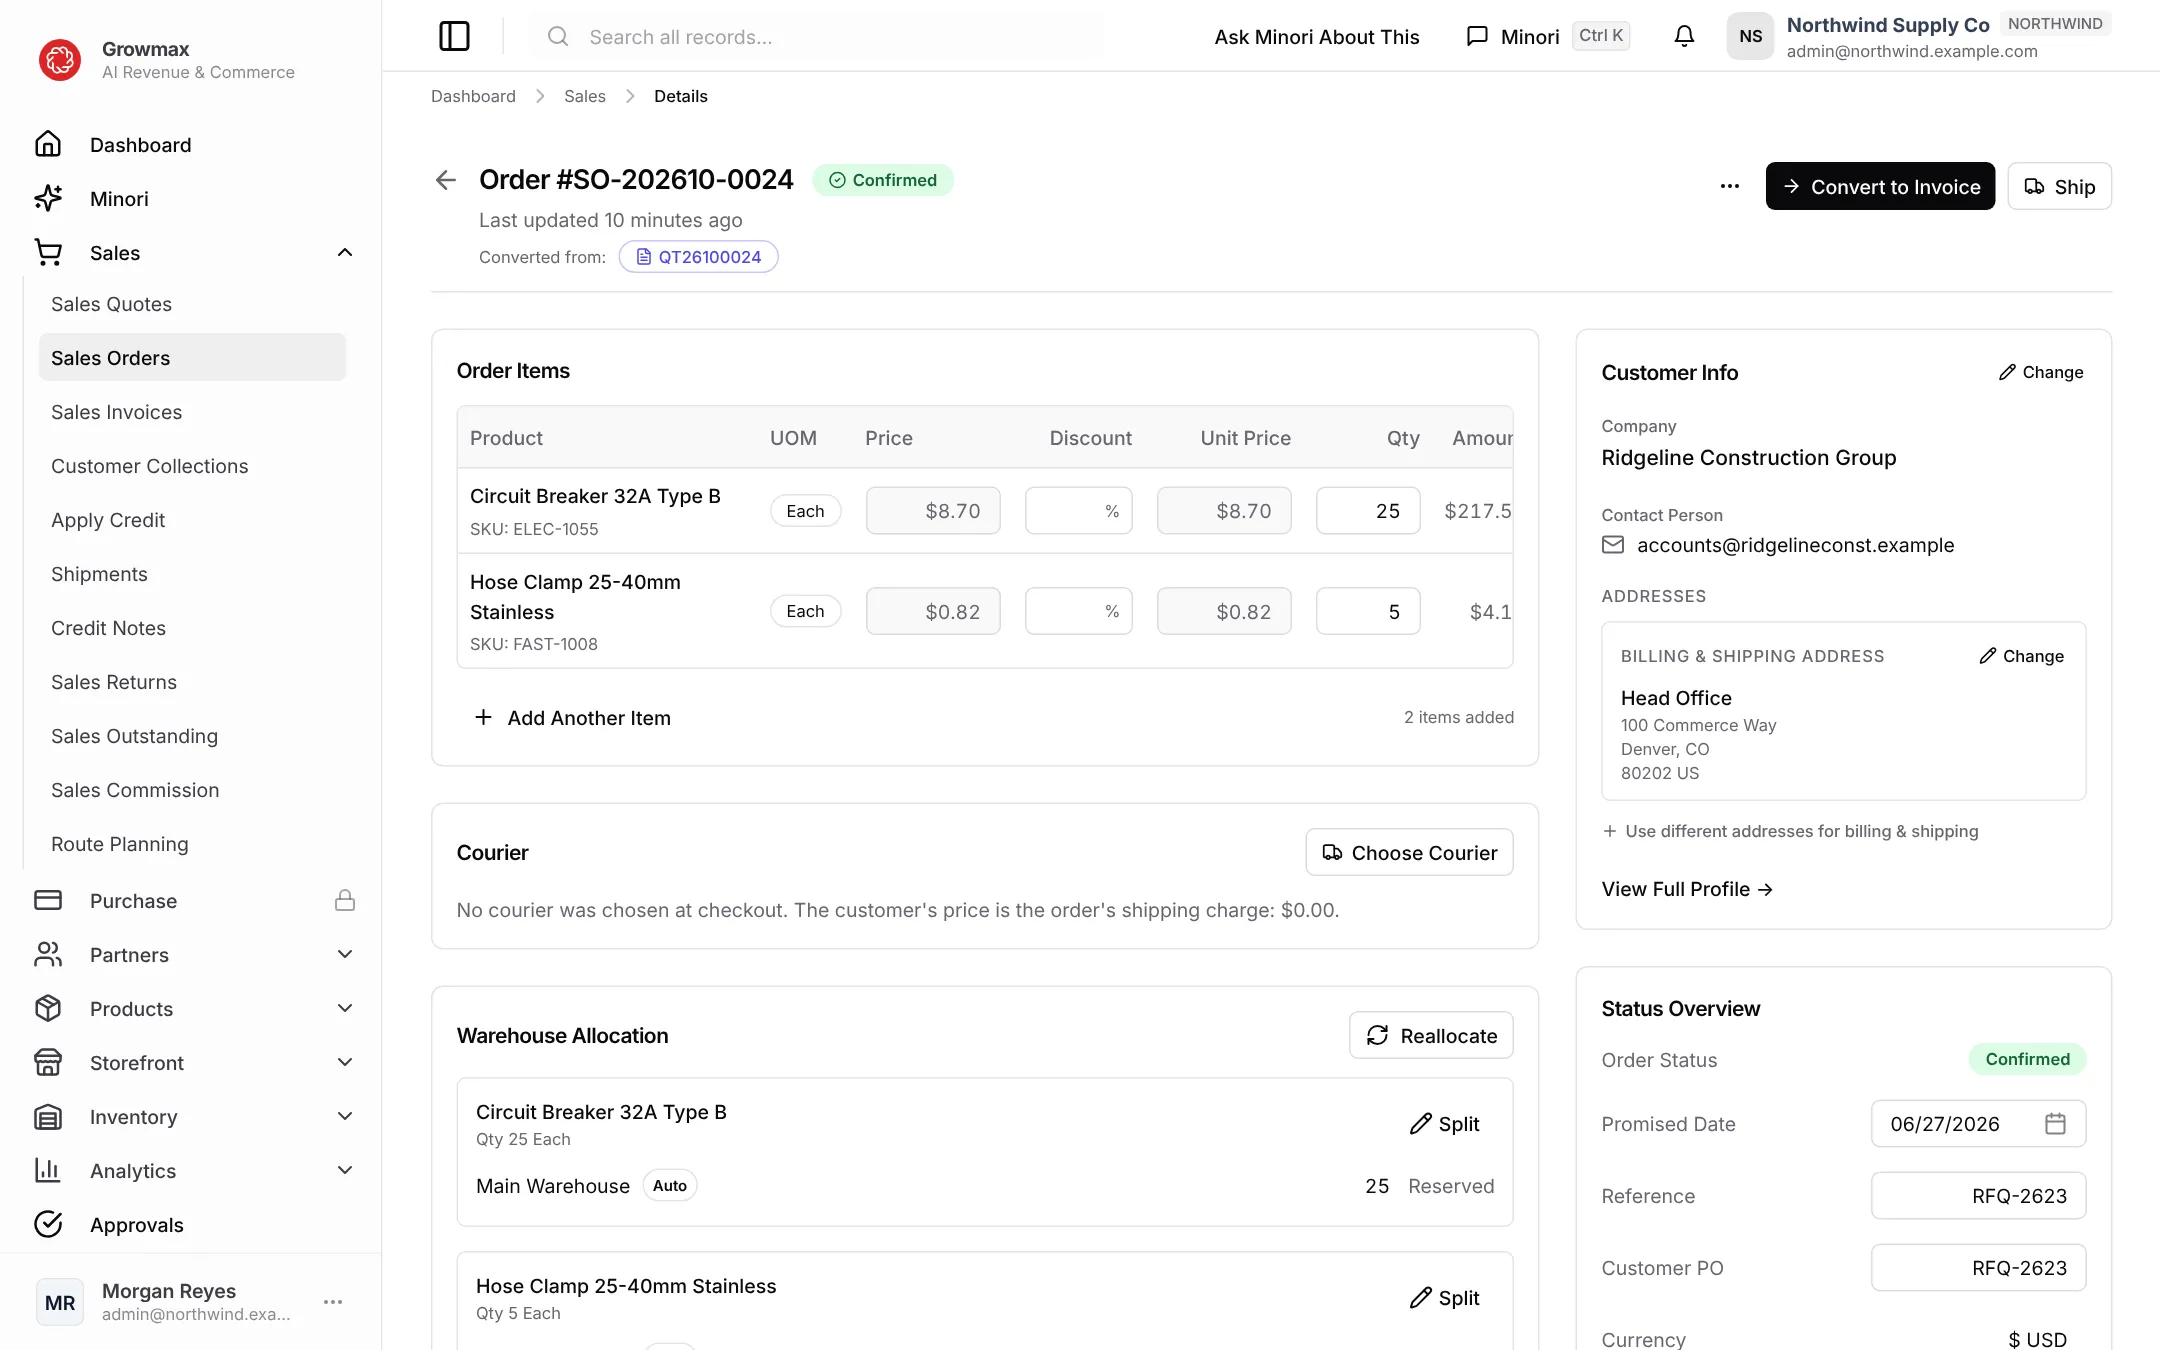Click the Purchase lock icon
This screenshot has height=1350, width=2160.
(x=345, y=900)
